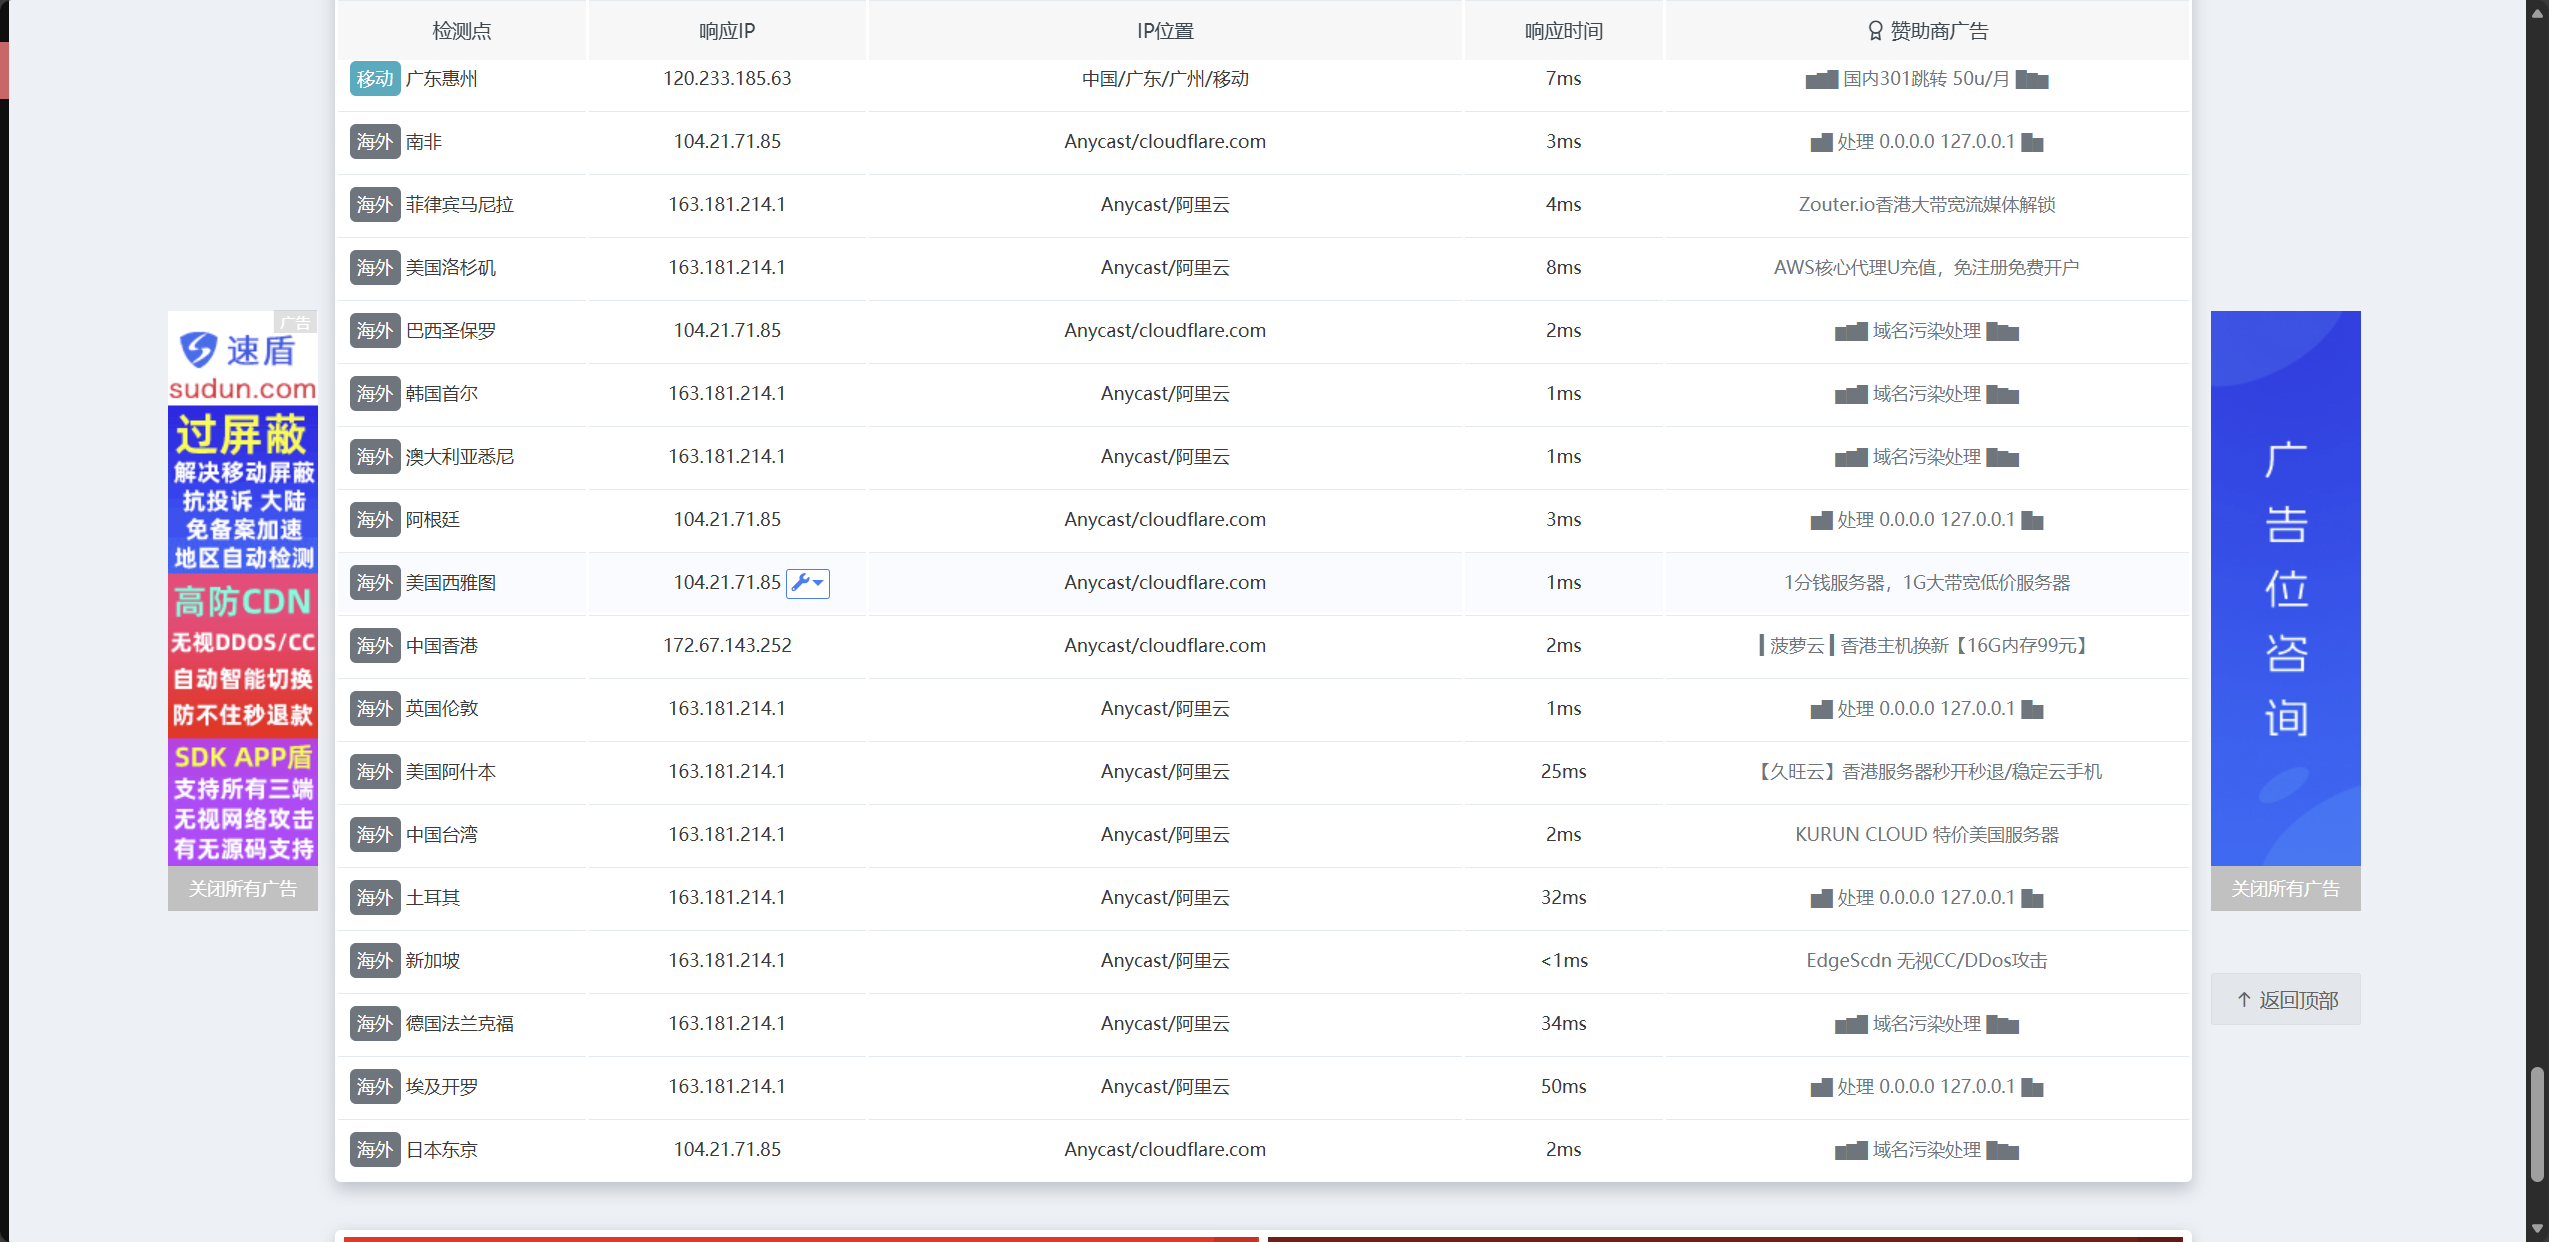Click the scrollbar down arrow
The image size is (2549, 1242).
[2537, 1229]
